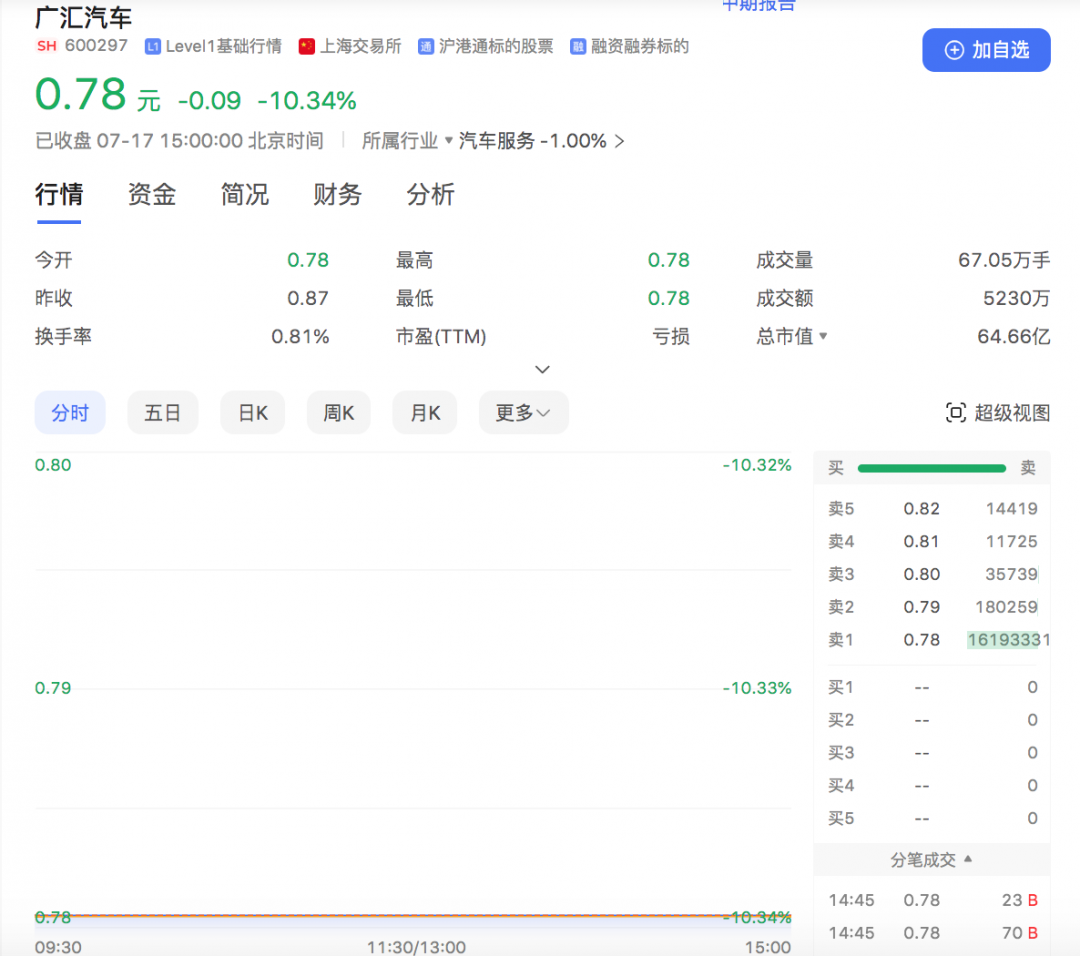Switch to the 资金 tab

pyautogui.click(x=152, y=194)
